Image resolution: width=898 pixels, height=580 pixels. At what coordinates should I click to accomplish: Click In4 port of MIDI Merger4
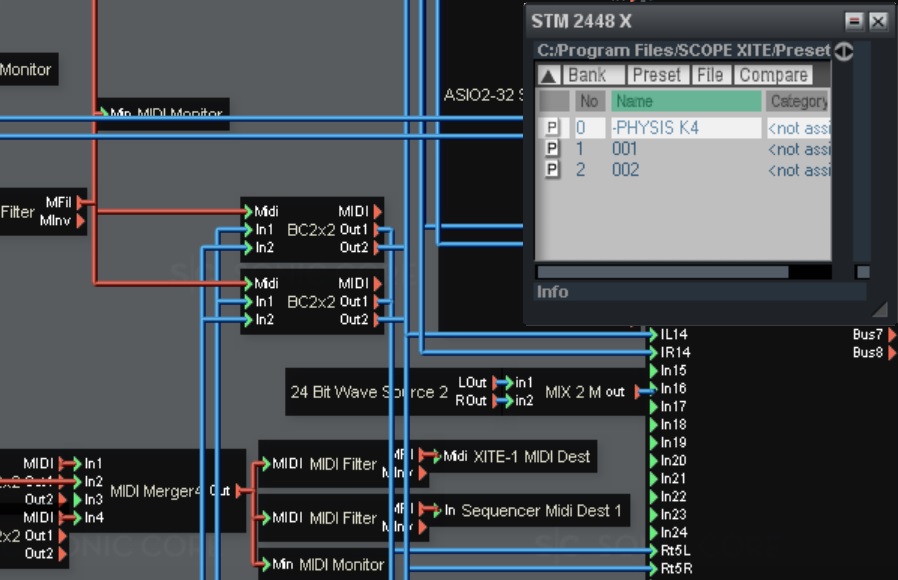(77, 518)
